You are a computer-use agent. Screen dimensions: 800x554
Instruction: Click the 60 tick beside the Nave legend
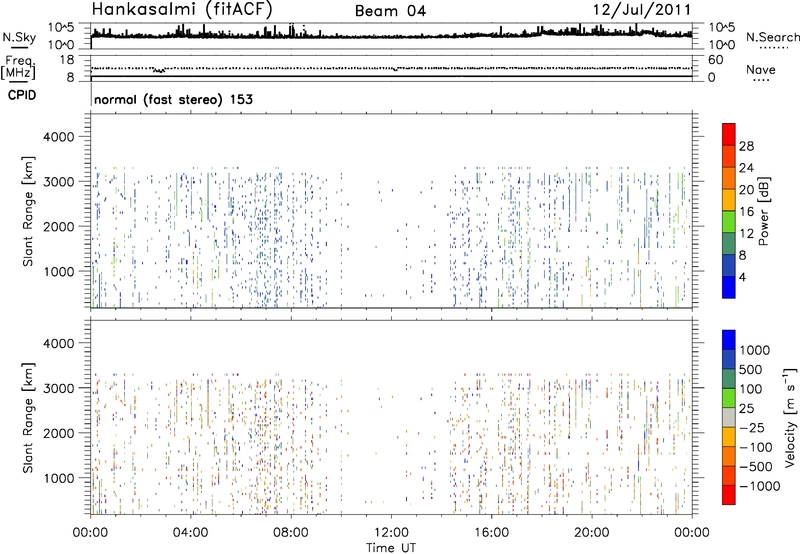(x=715, y=60)
